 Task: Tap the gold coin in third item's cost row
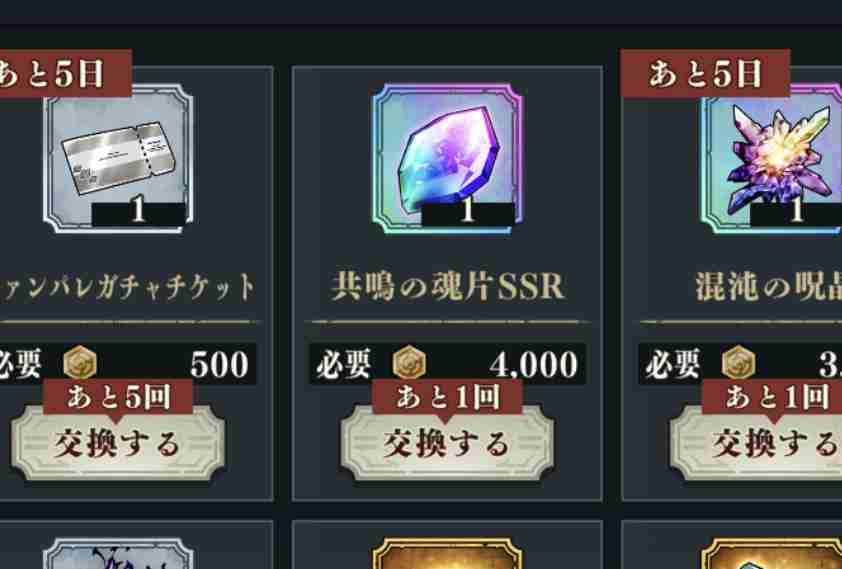pyautogui.click(x=738, y=363)
